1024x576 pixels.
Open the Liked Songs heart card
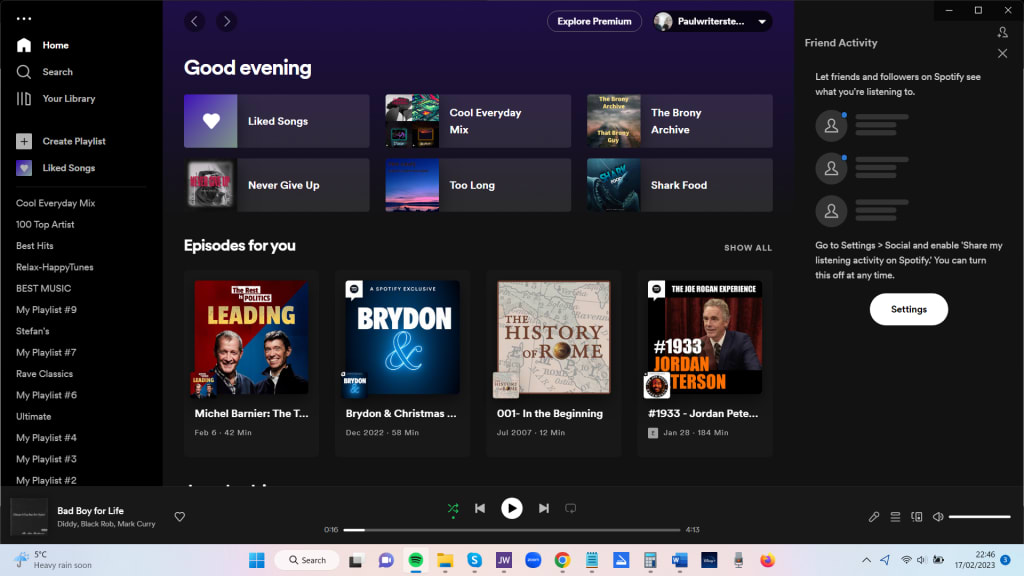pos(276,121)
